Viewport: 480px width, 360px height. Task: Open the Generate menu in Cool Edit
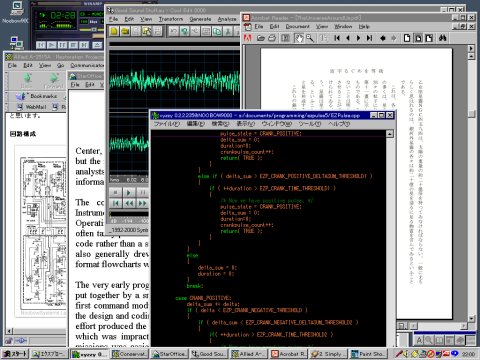(200, 19)
